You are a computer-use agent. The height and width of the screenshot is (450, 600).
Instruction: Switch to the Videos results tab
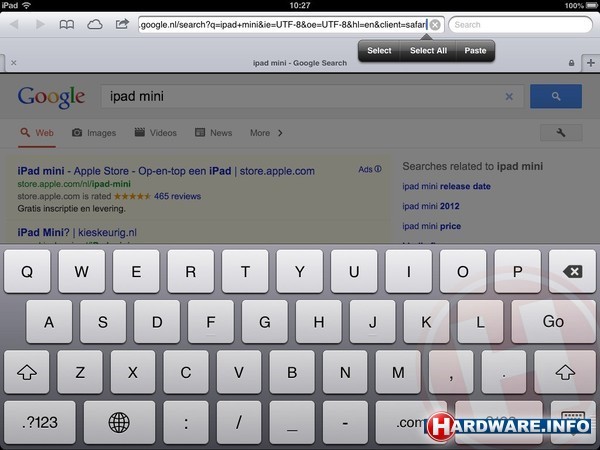click(x=156, y=133)
